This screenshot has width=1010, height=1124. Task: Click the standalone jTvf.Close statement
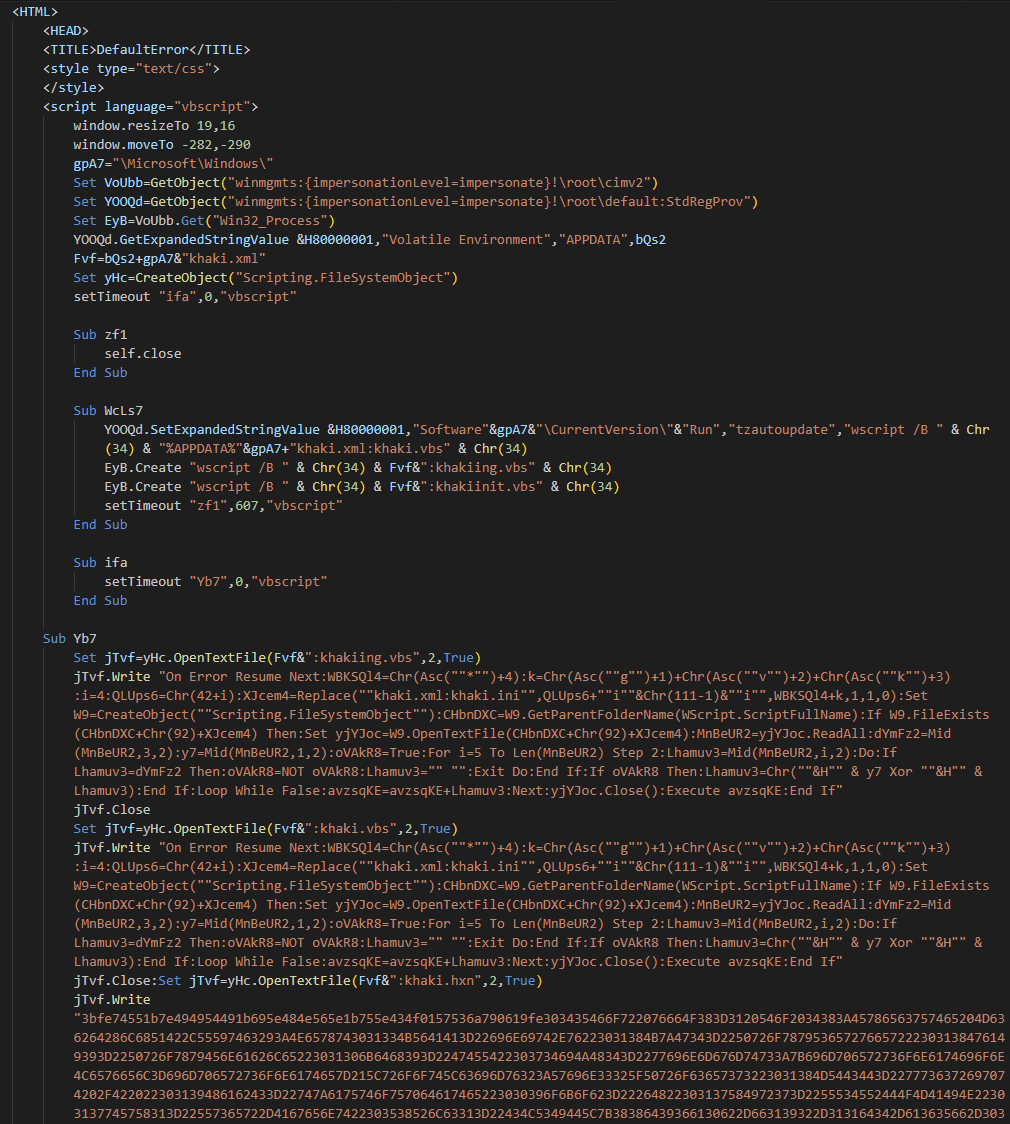point(112,809)
